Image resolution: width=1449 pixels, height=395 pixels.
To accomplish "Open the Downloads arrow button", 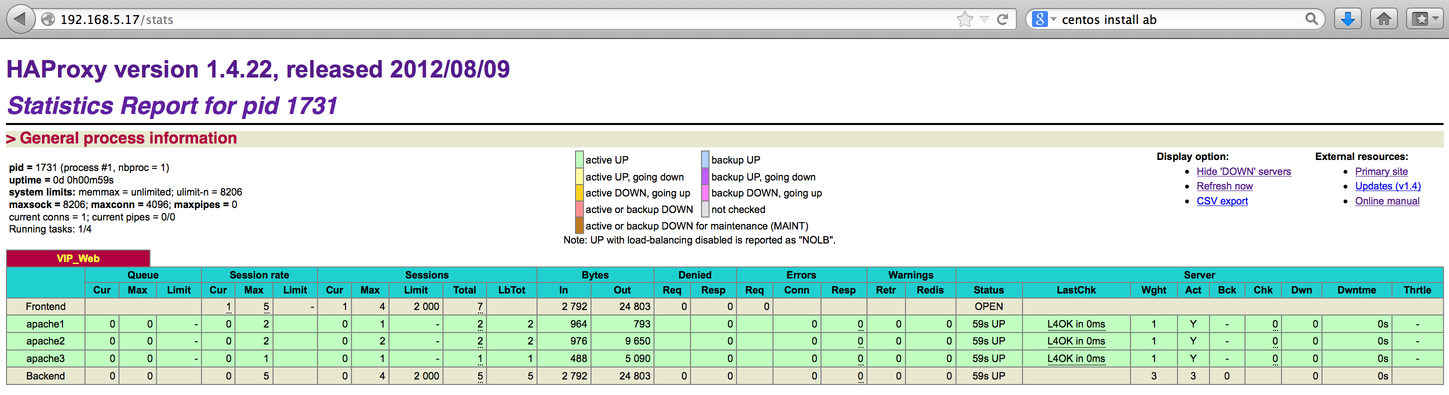I will click(1348, 19).
